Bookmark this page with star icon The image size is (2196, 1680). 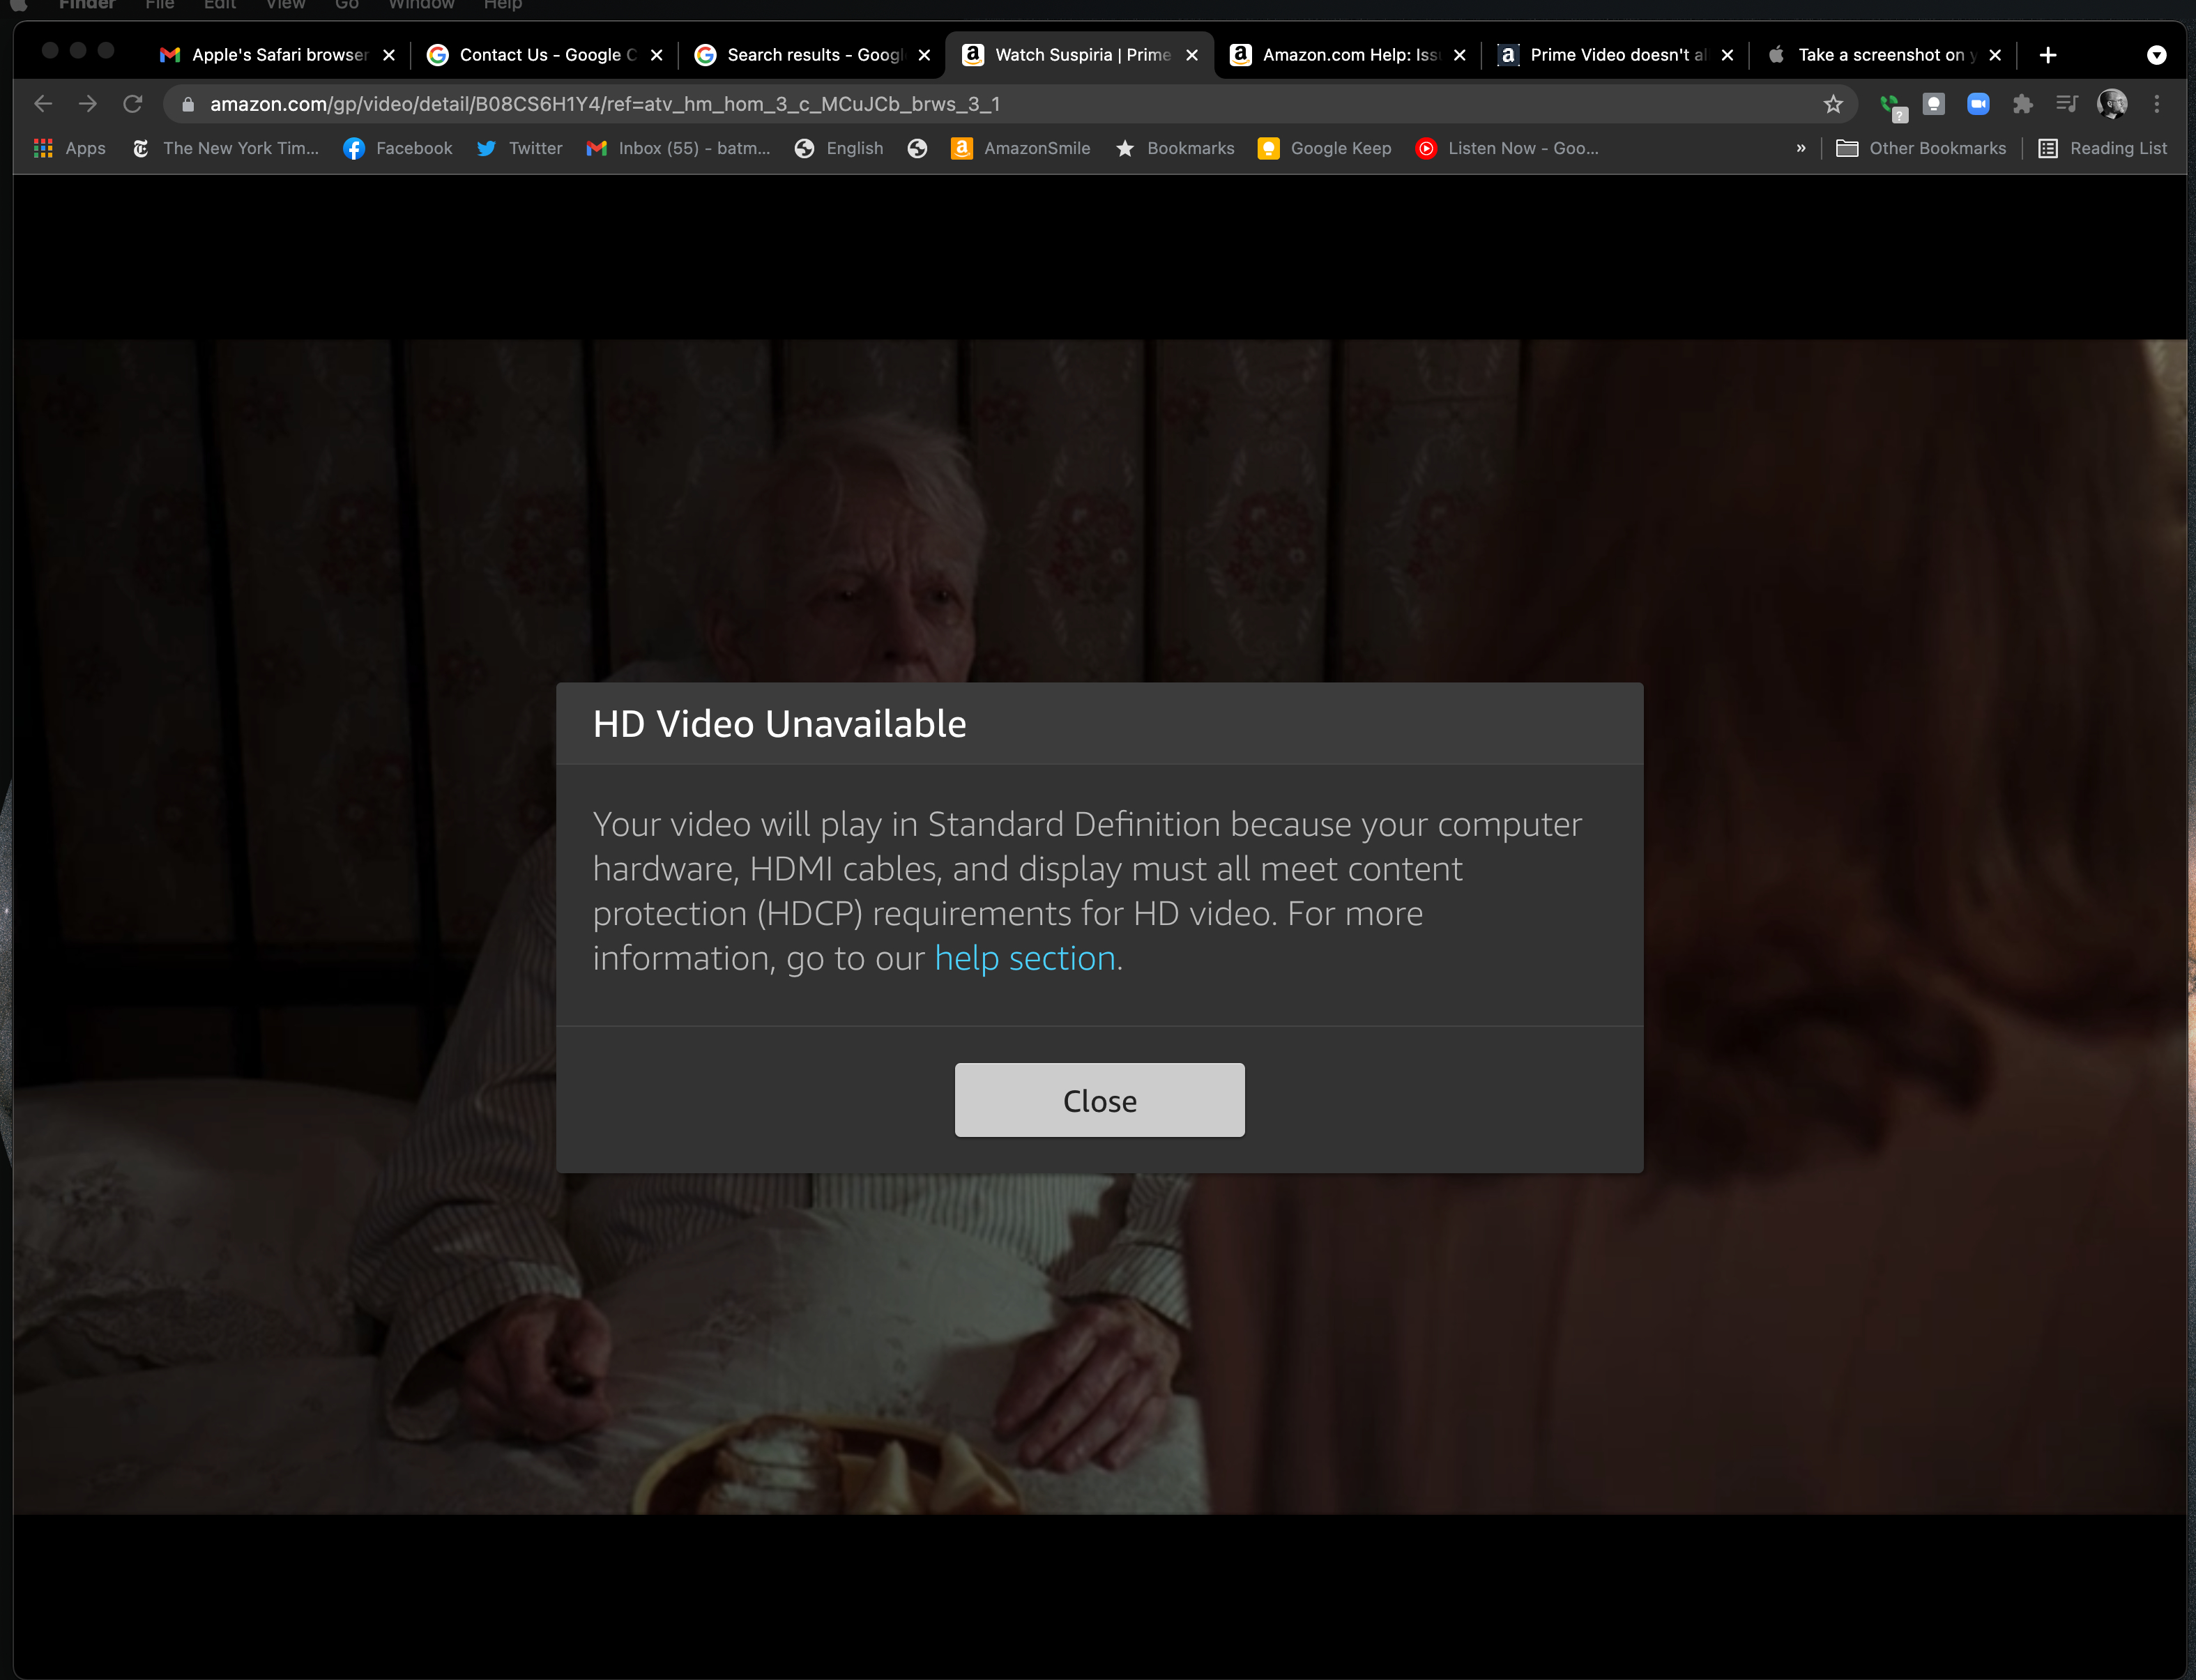[1832, 104]
